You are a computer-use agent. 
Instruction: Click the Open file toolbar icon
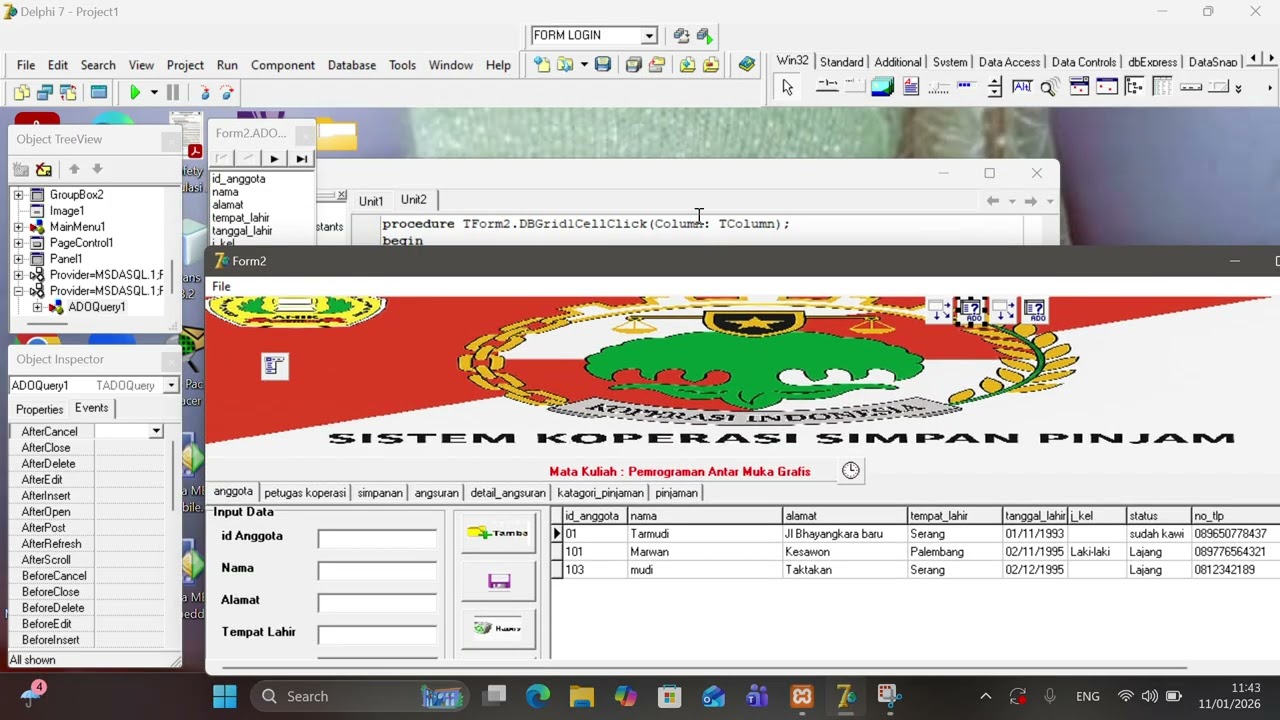pos(565,65)
